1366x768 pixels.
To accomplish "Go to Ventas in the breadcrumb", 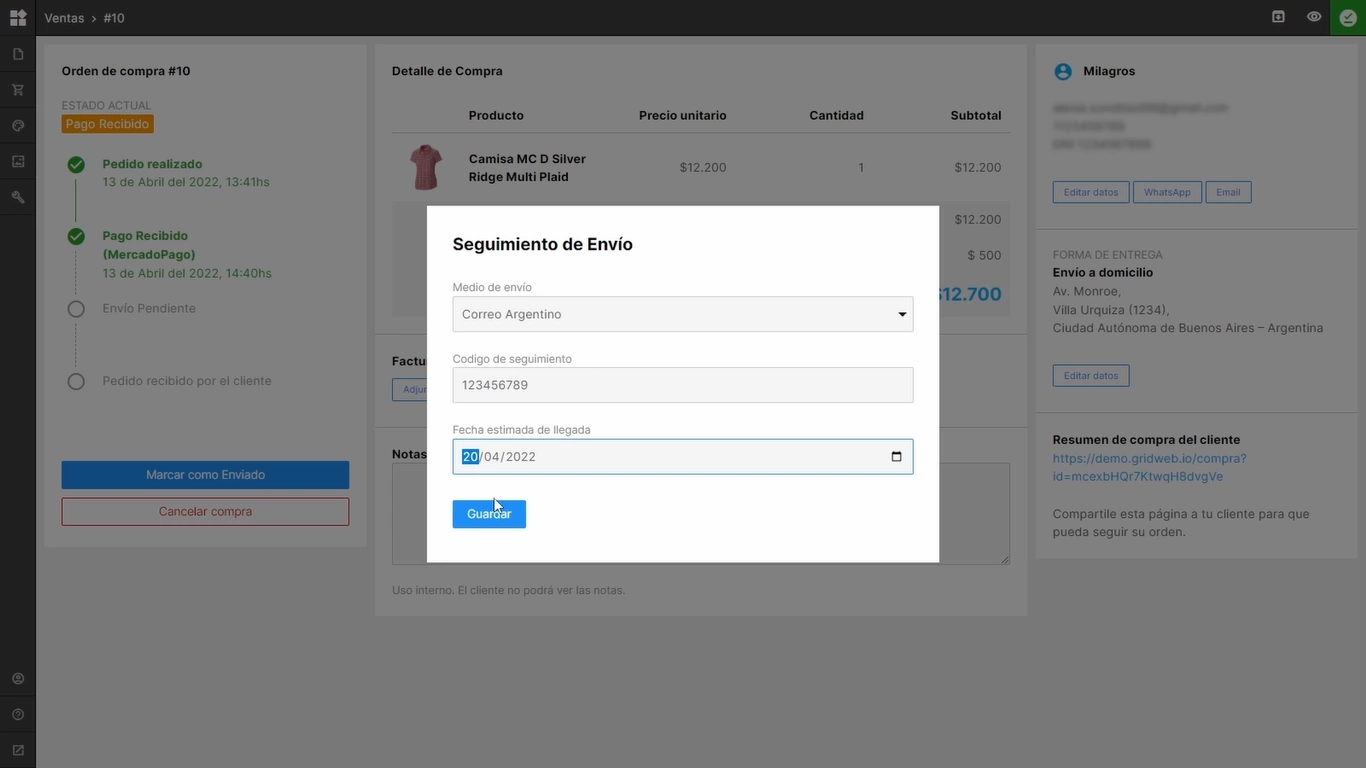I will [x=64, y=18].
